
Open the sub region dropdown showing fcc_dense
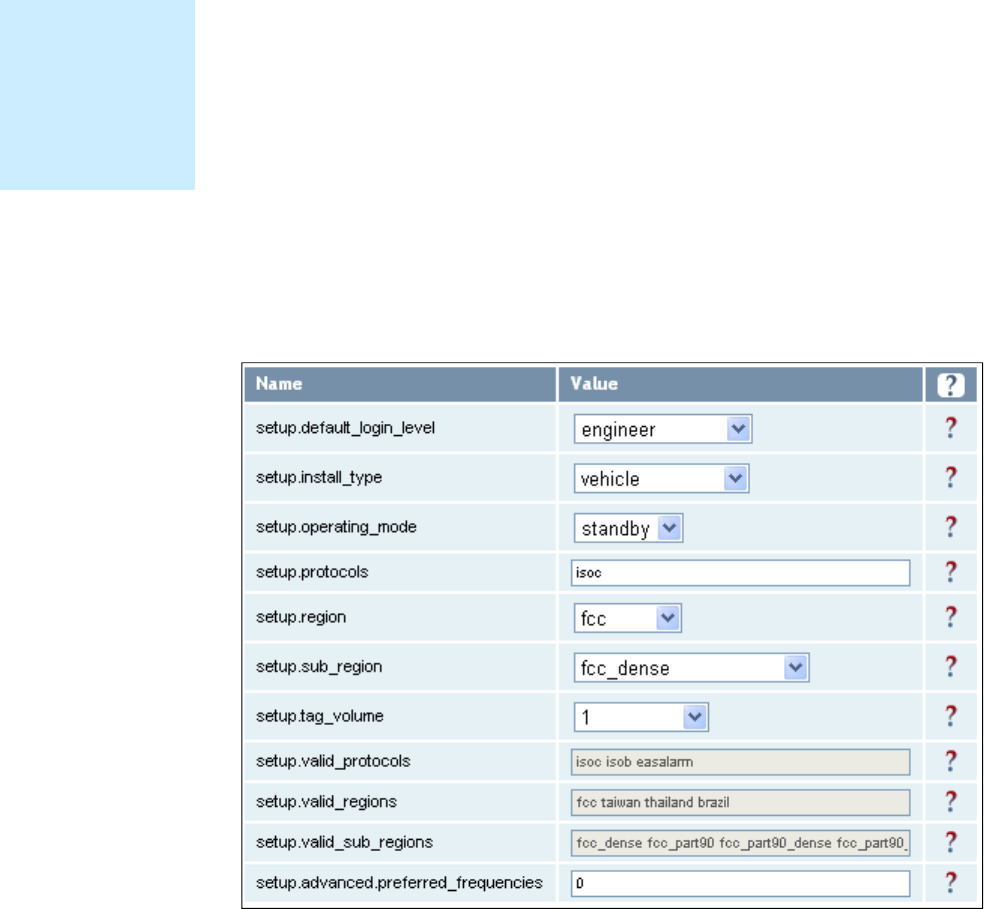pos(692,668)
